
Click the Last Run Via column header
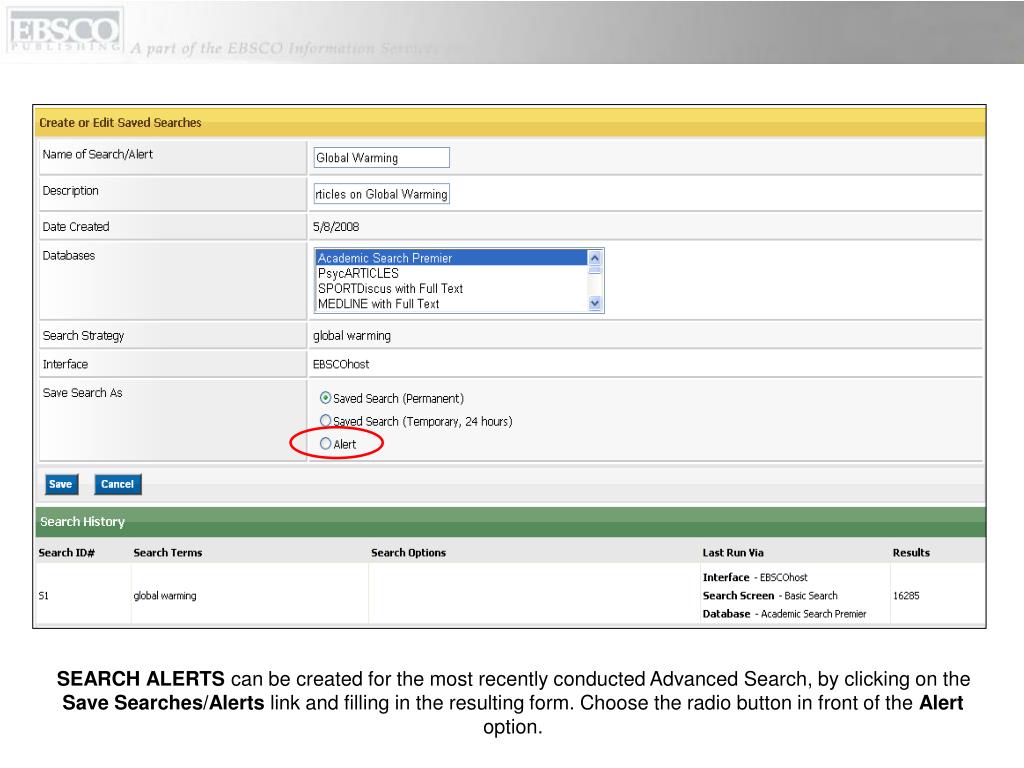click(733, 552)
